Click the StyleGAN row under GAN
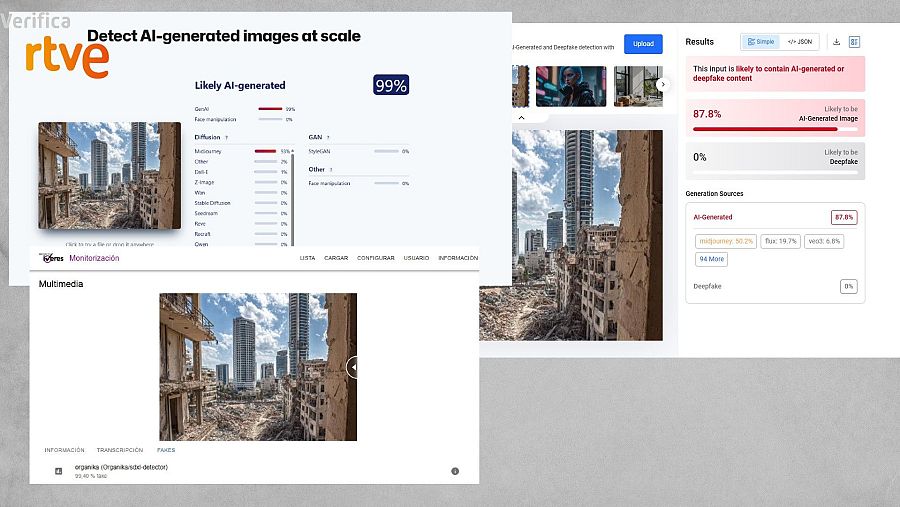The height and width of the screenshot is (507, 900). click(x=359, y=152)
